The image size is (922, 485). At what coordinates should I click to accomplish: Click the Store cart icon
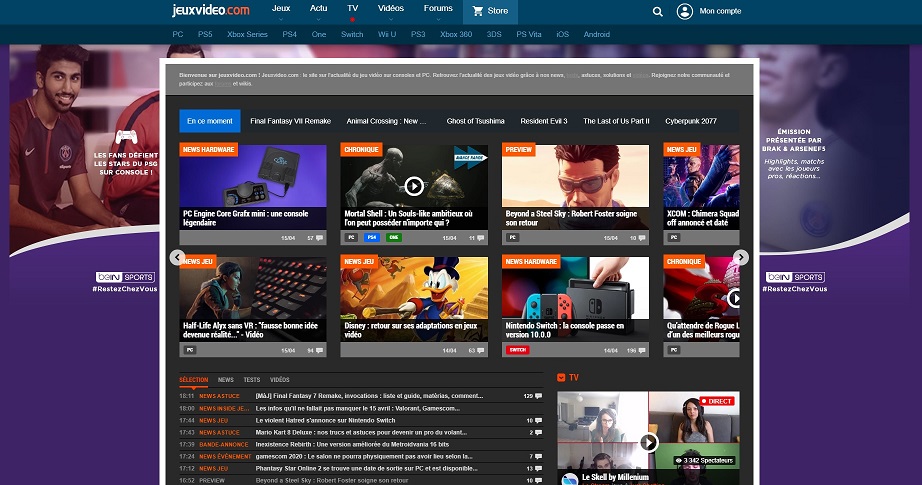click(477, 11)
